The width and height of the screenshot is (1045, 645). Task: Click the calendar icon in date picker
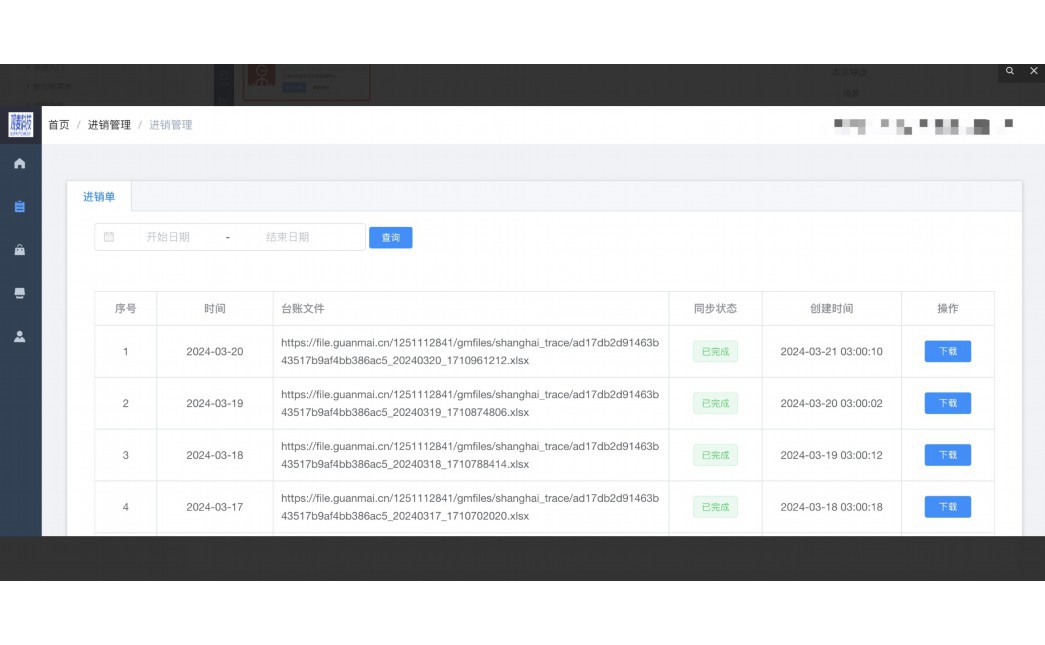tap(109, 237)
